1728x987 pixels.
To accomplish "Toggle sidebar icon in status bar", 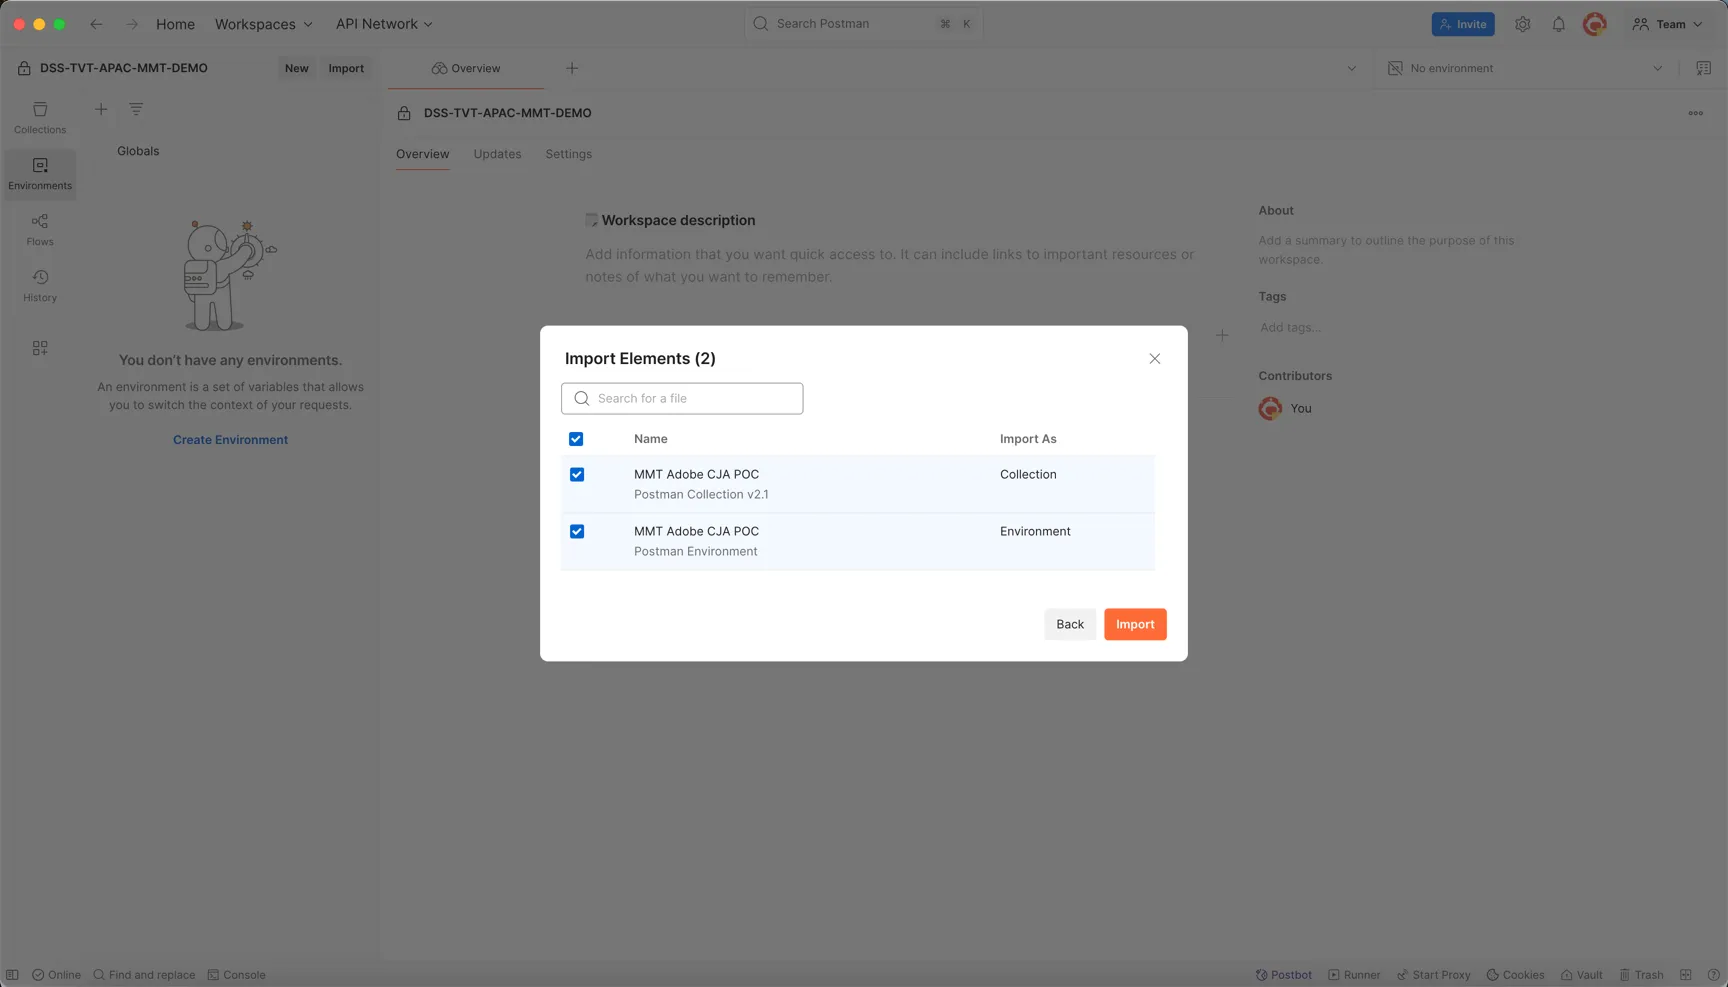I will tap(12, 975).
